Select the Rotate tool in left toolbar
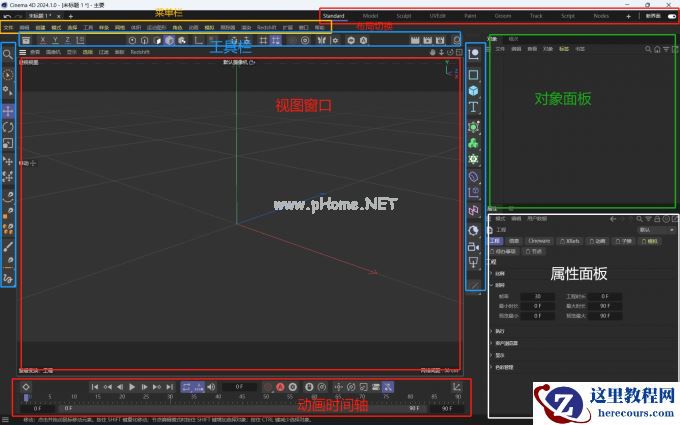 [8, 127]
